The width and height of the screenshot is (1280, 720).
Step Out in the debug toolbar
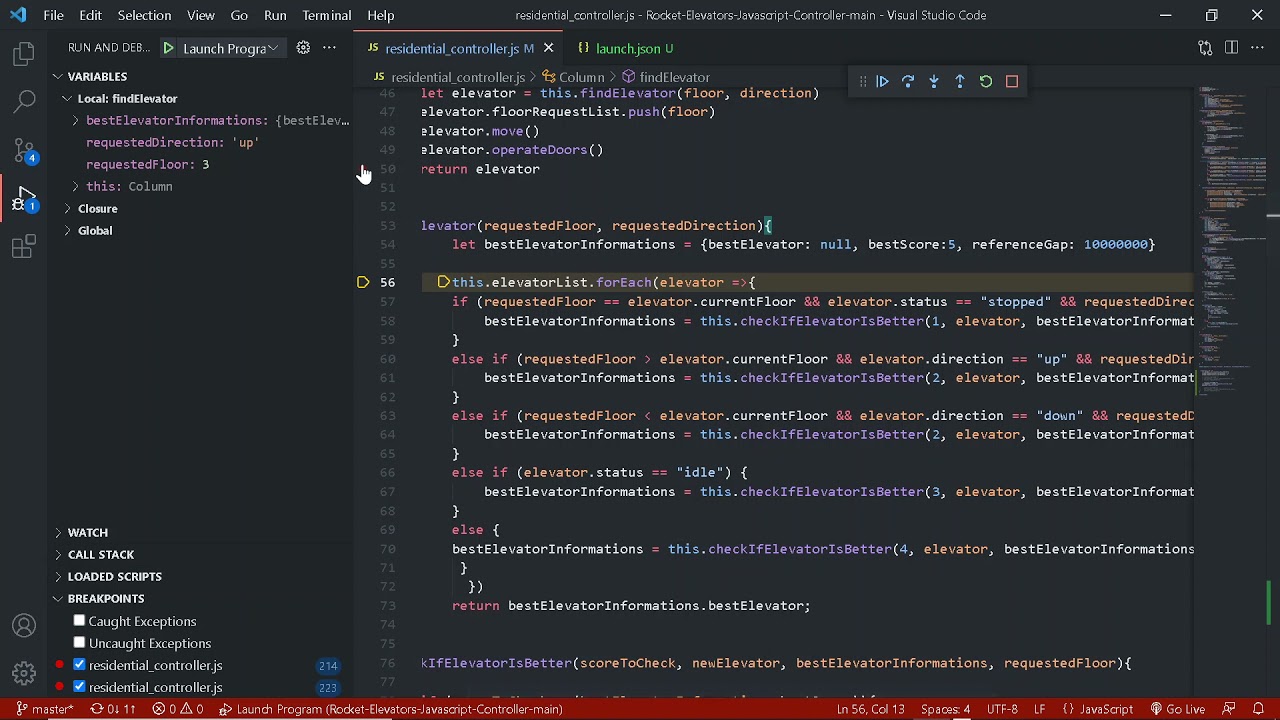point(960,82)
